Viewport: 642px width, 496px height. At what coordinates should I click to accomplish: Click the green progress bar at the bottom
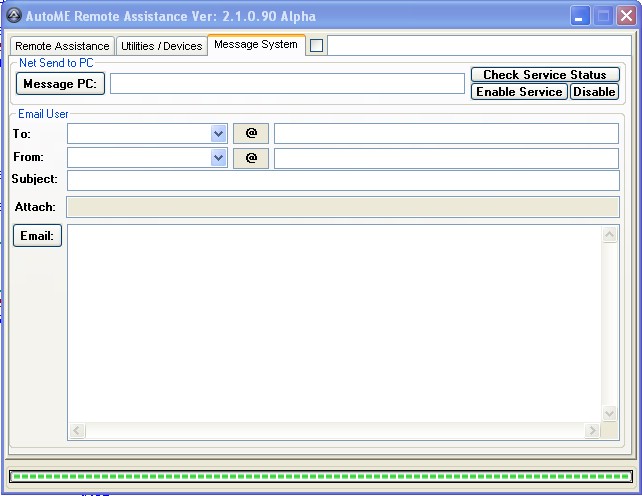pos(320,476)
